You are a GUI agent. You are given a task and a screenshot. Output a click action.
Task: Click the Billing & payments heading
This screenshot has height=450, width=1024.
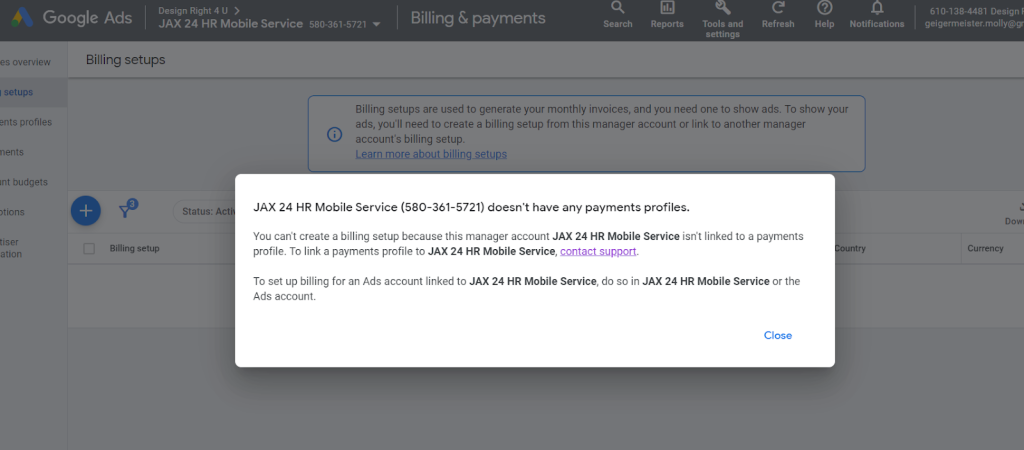478,18
